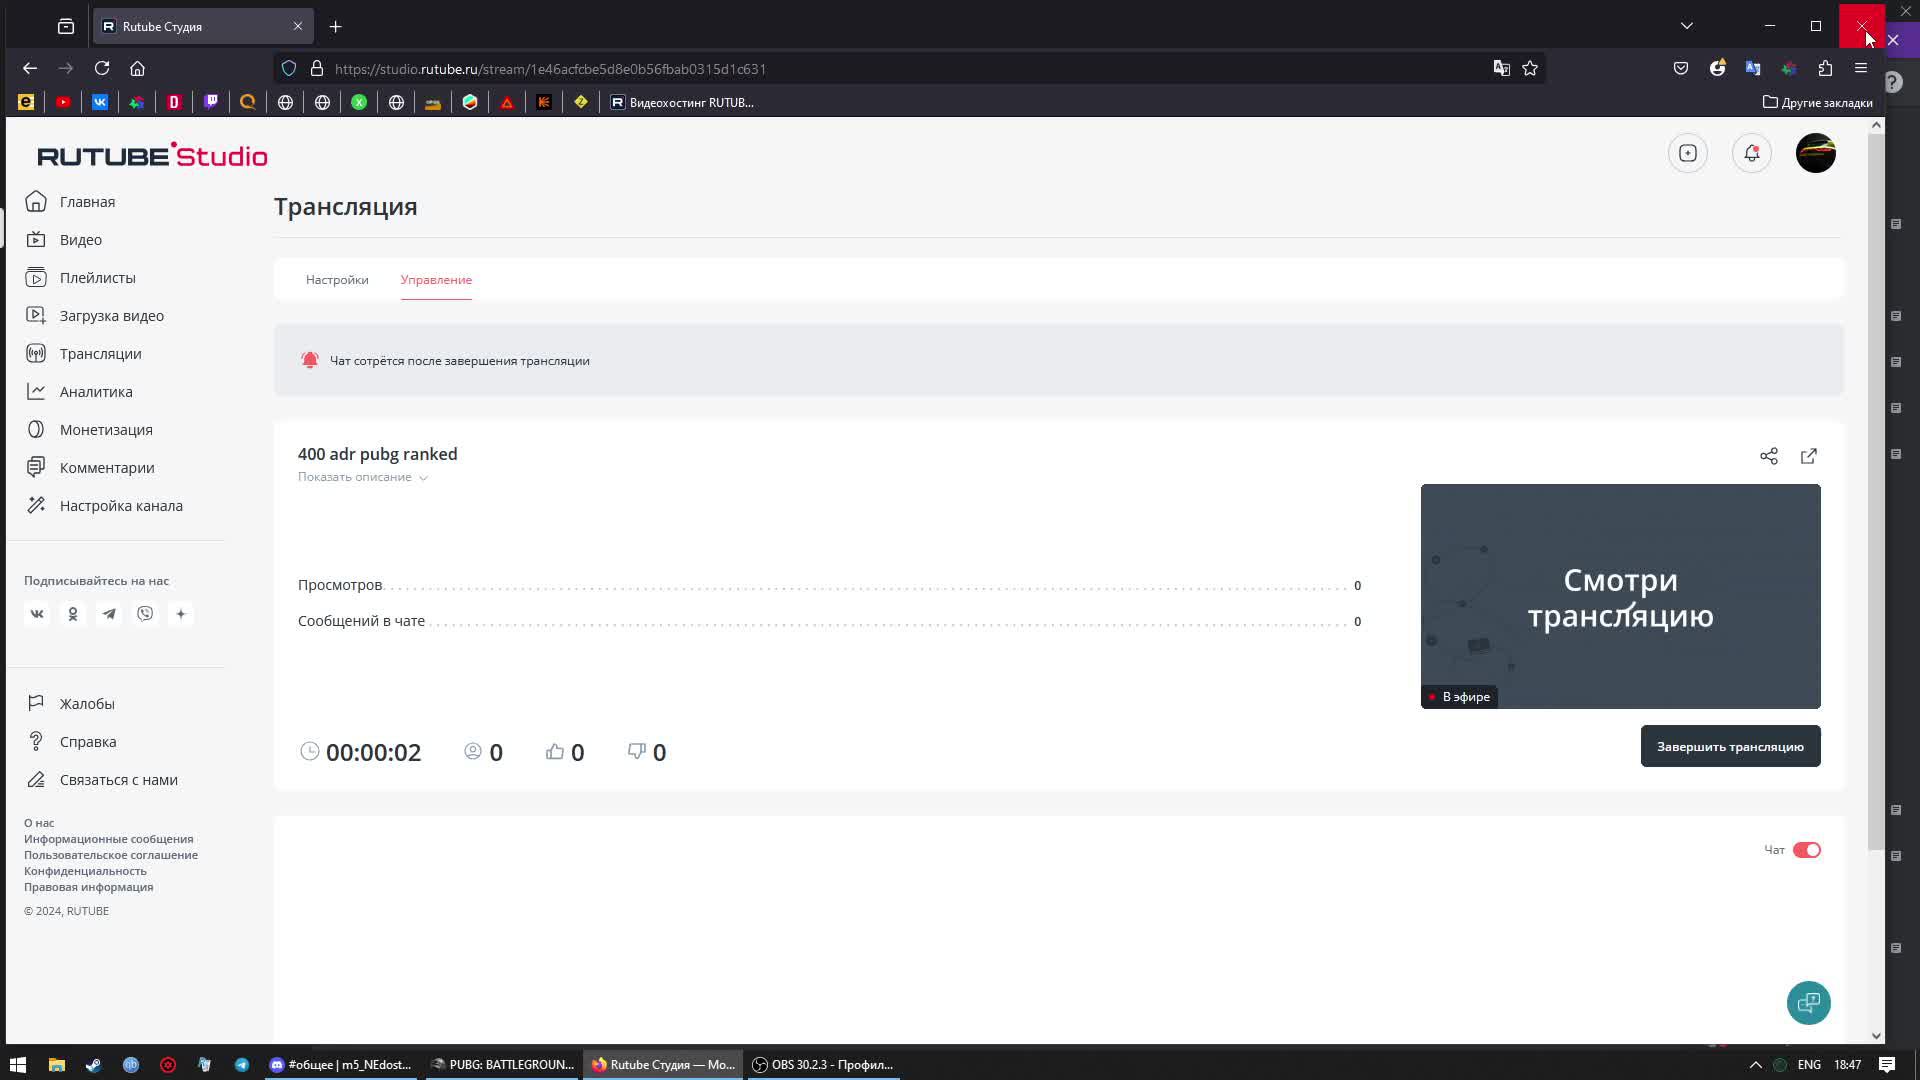Open Другие закладки dropdown

(x=1818, y=102)
